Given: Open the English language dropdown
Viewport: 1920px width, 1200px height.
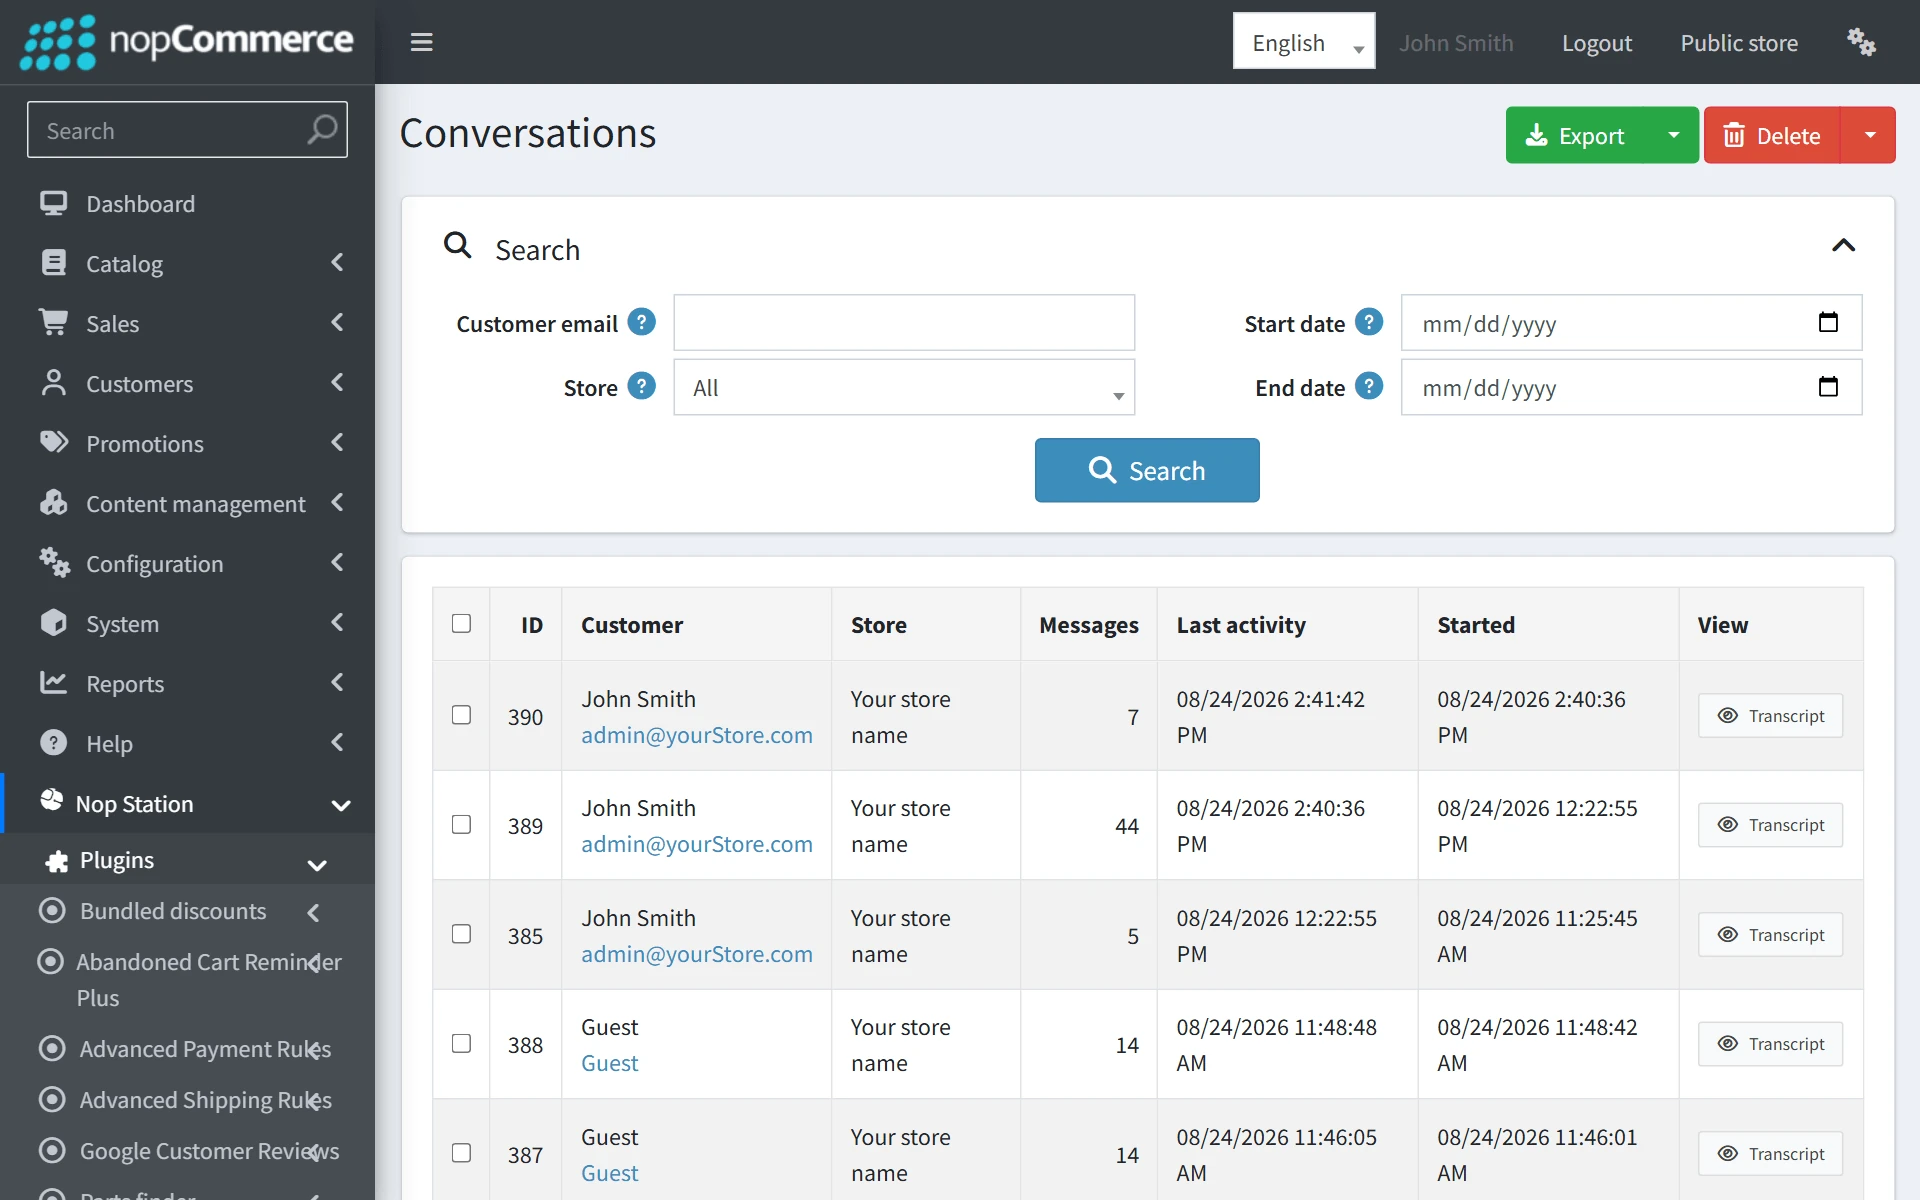Looking at the screenshot, I should click(1304, 42).
